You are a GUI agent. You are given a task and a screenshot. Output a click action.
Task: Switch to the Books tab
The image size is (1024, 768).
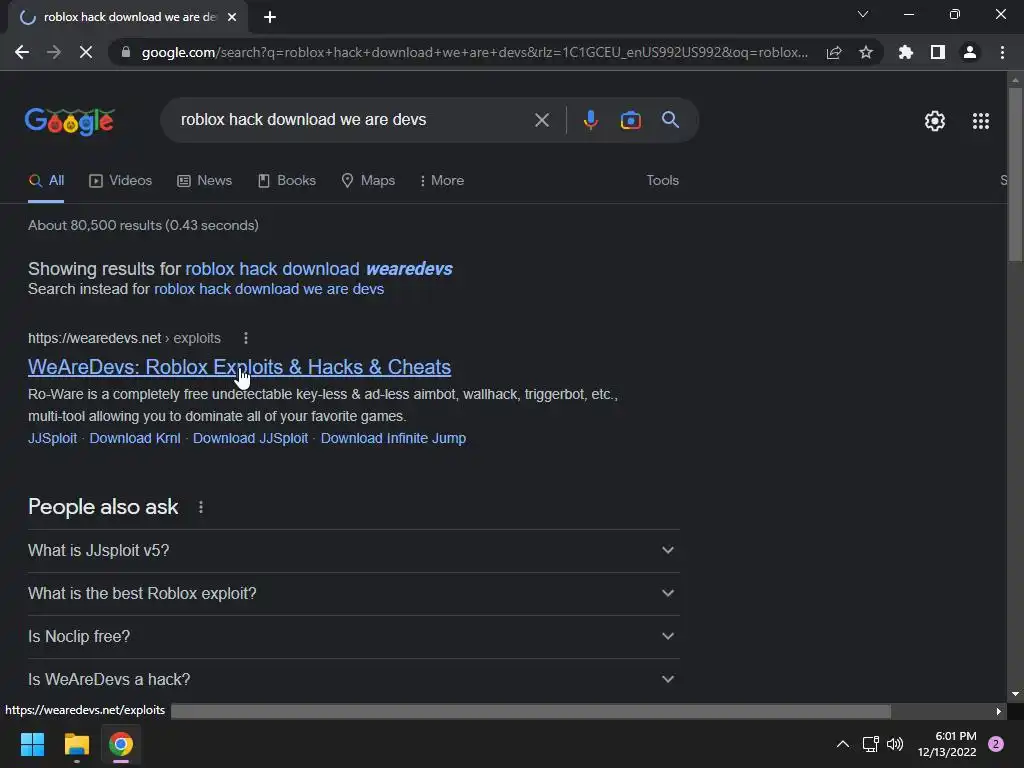coord(287,181)
